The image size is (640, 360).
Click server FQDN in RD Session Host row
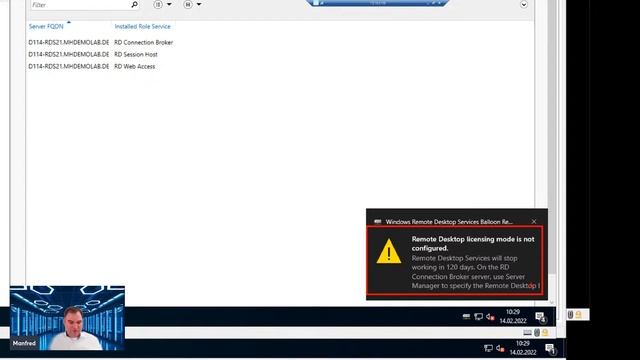(69, 54)
